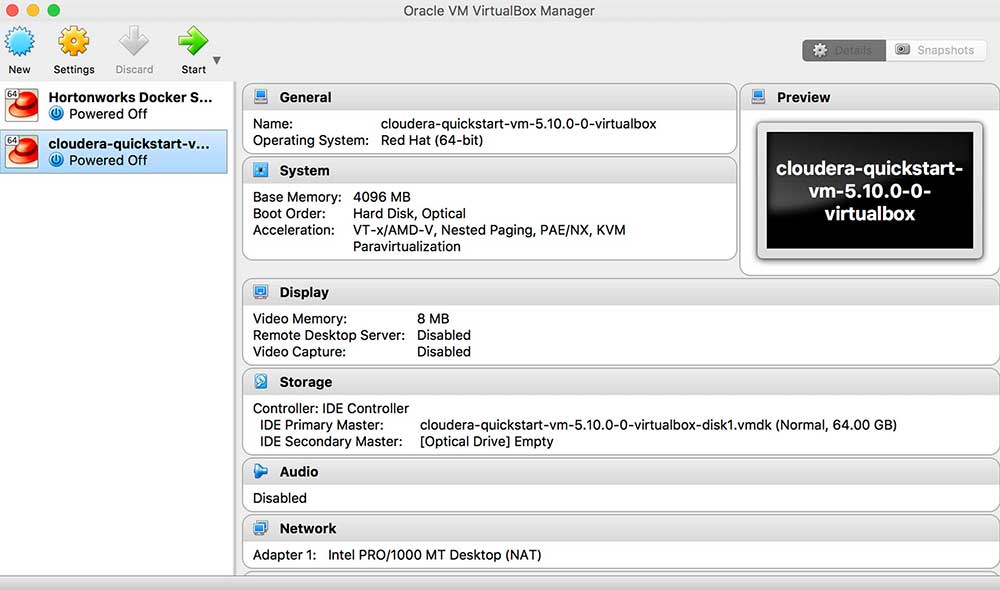Open the Audio section header
1000x590 pixels.
(x=621, y=472)
